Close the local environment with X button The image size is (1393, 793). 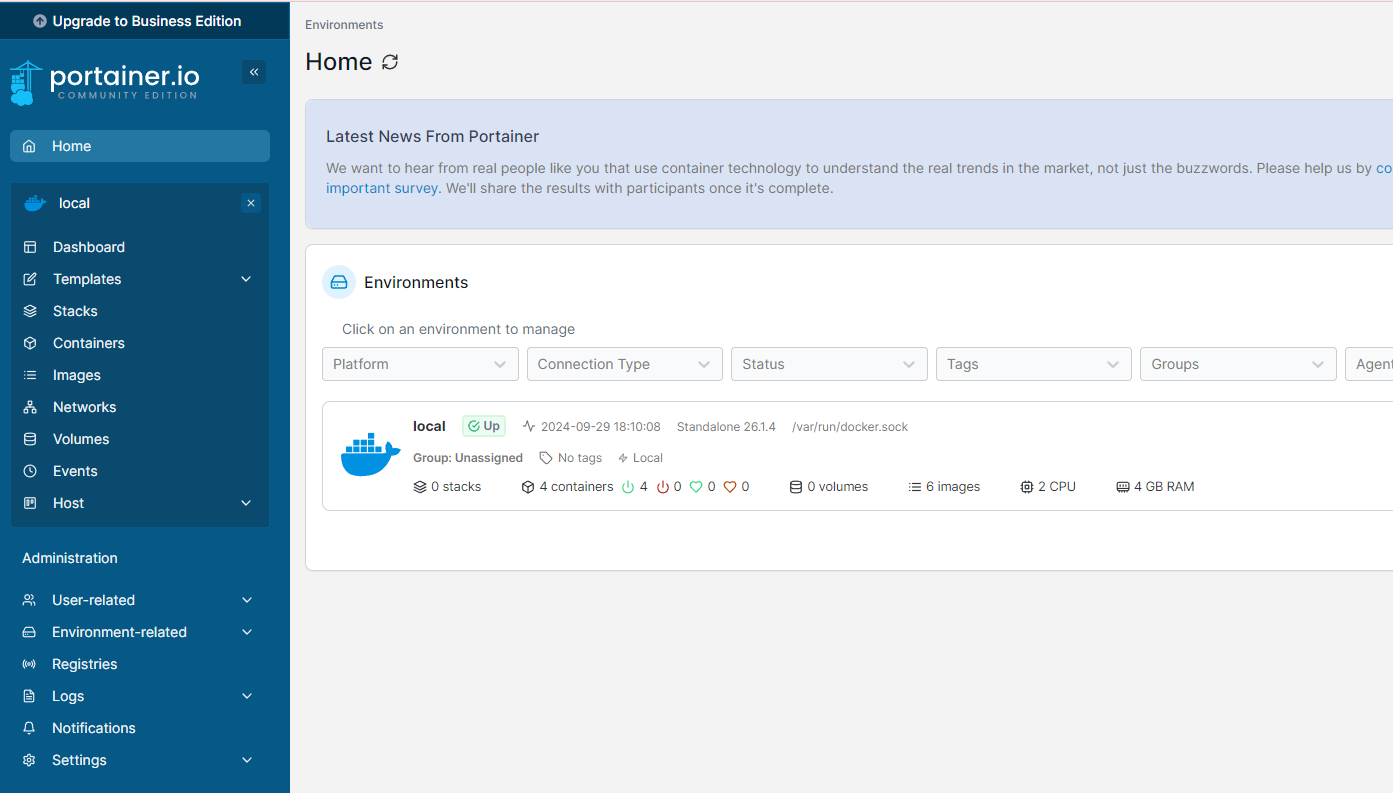pos(251,203)
